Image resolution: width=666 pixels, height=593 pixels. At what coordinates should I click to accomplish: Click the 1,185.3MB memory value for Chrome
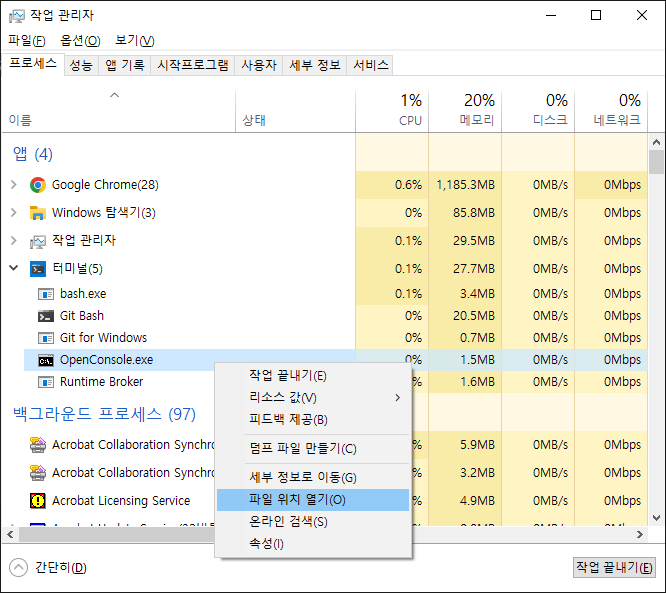point(466,185)
